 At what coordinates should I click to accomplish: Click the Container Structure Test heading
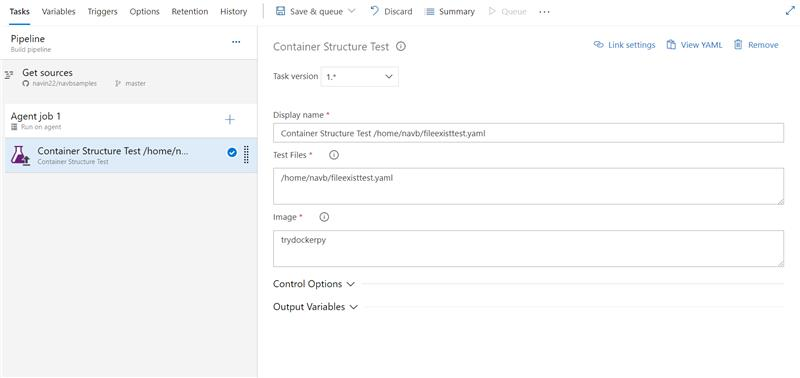[x=331, y=46]
